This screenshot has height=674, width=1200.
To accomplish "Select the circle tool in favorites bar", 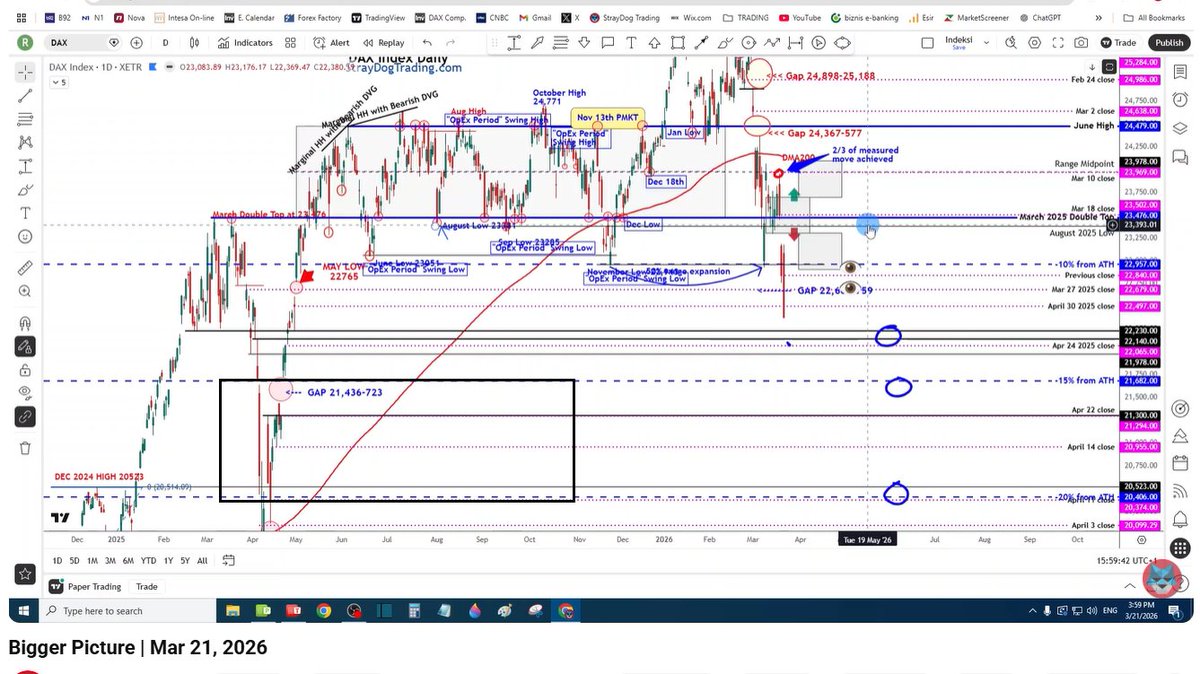I will point(748,43).
